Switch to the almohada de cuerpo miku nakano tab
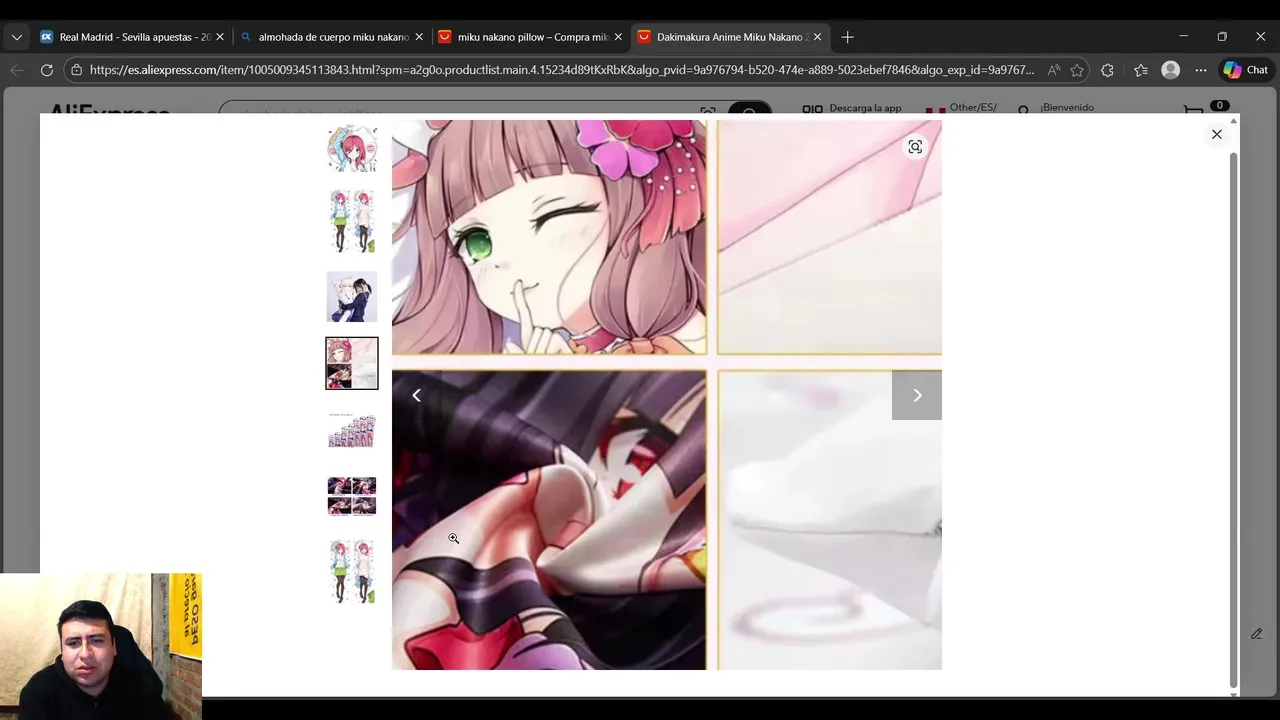Image resolution: width=1280 pixels, height=720 pixels. click(x=331, y=37)
